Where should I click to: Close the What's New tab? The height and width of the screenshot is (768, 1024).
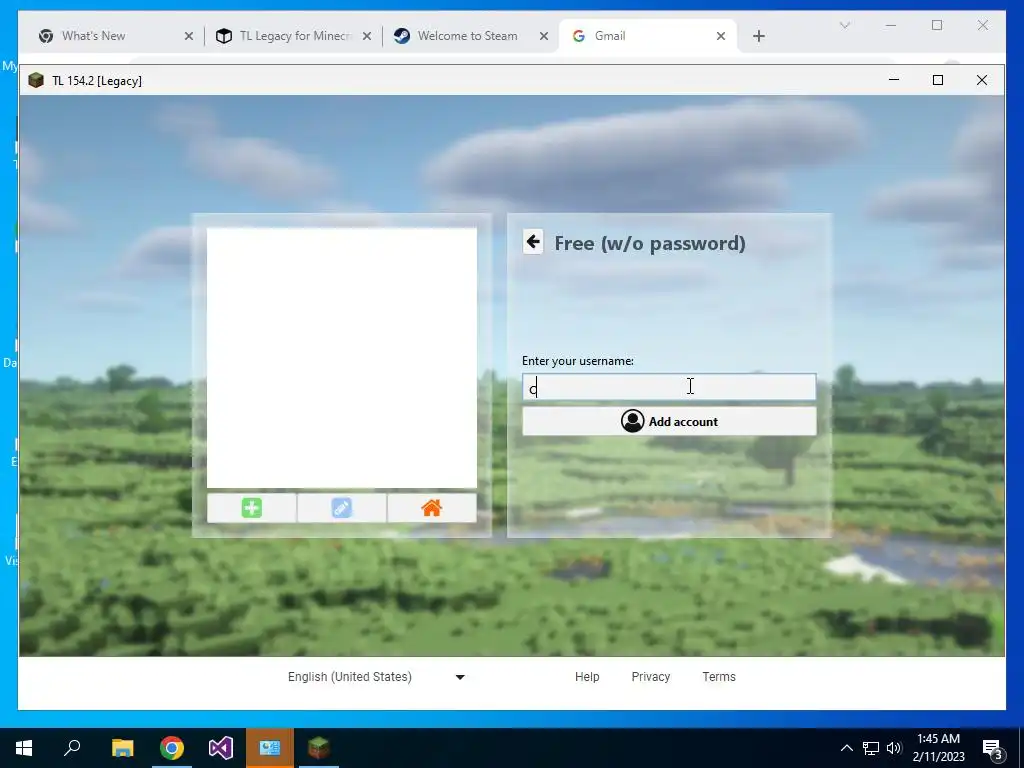tap(189, 36)
